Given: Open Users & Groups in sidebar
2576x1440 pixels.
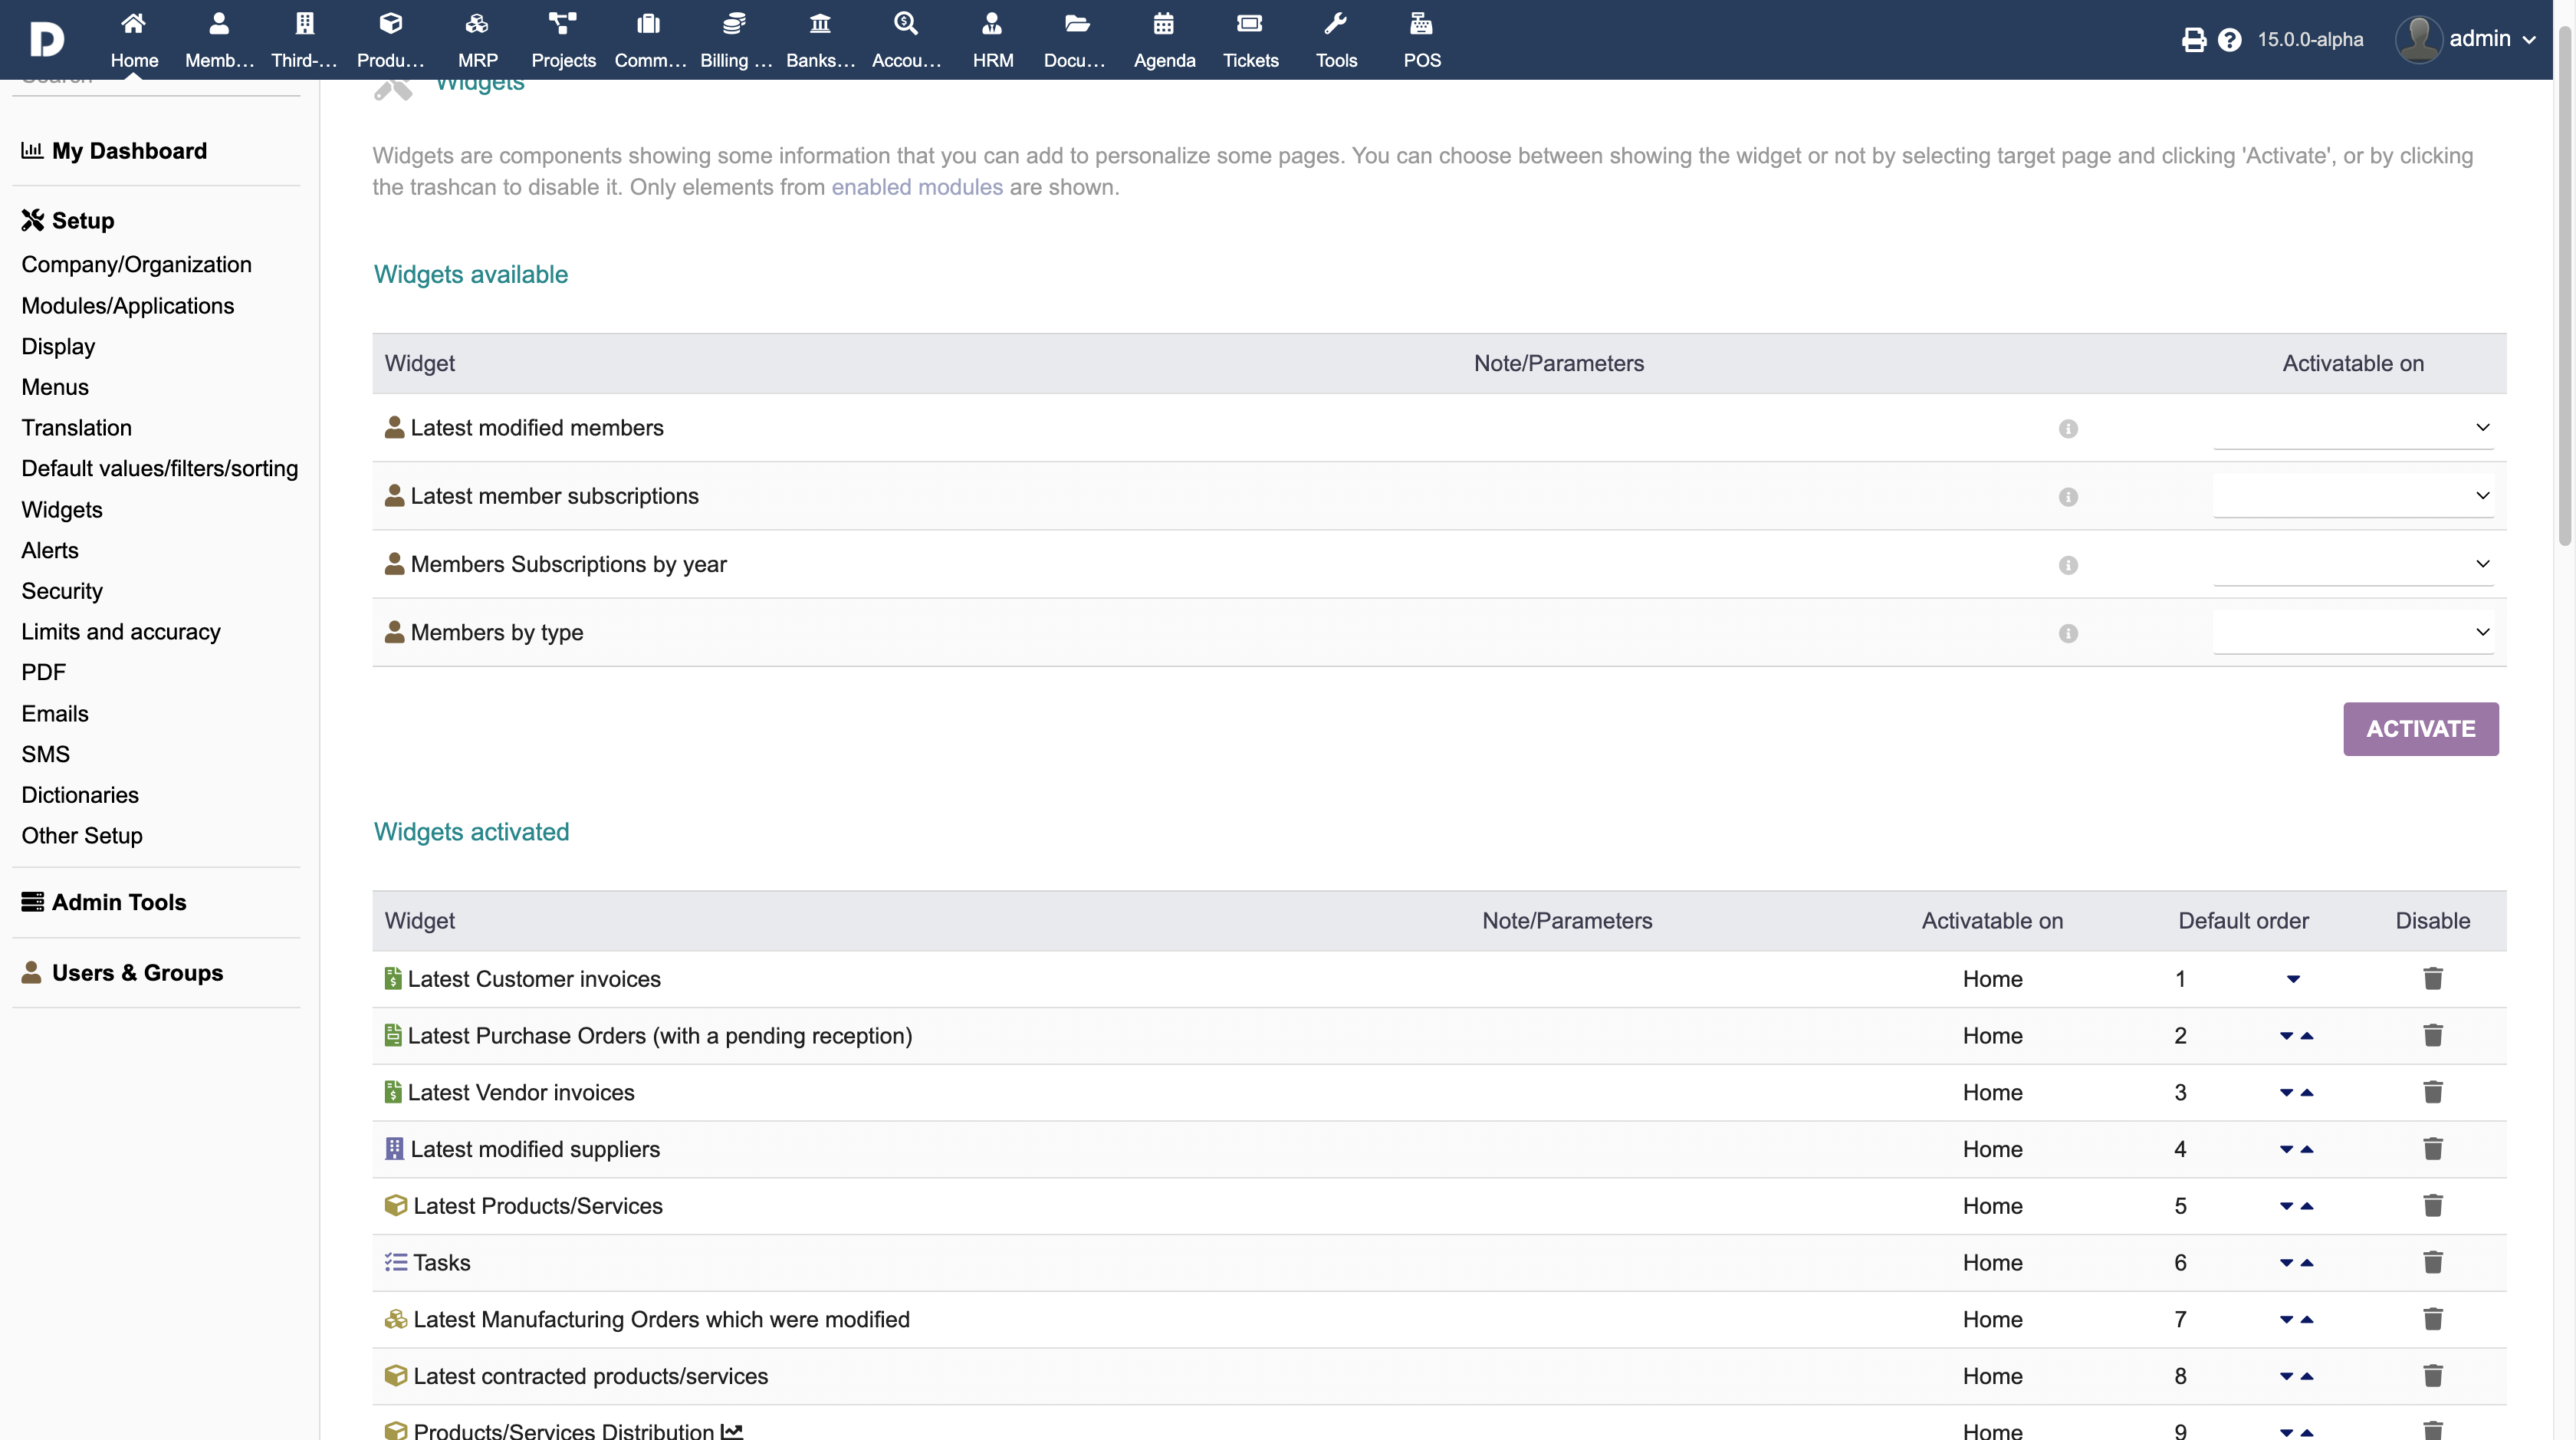Looking at the screenshot, I should click(x=137, y=973).
